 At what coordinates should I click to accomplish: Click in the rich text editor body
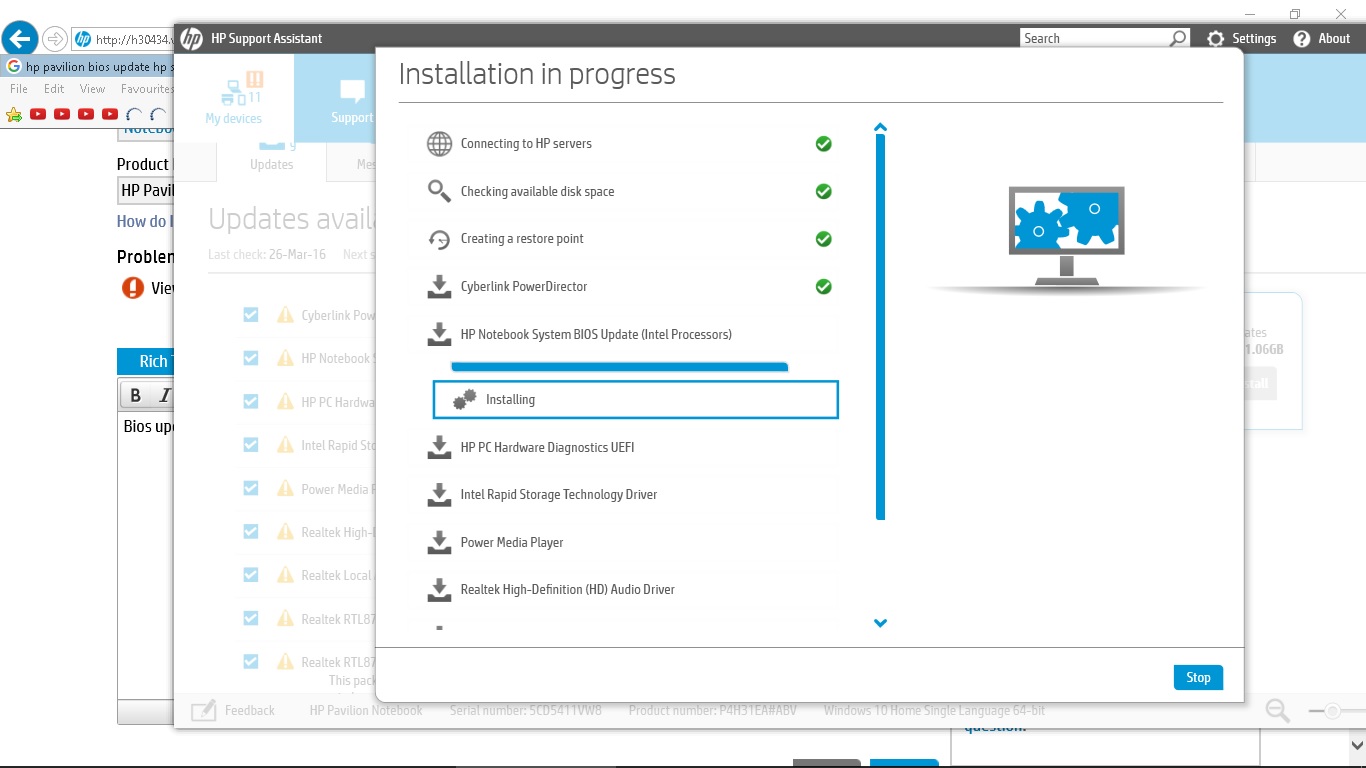coord(147,555)
